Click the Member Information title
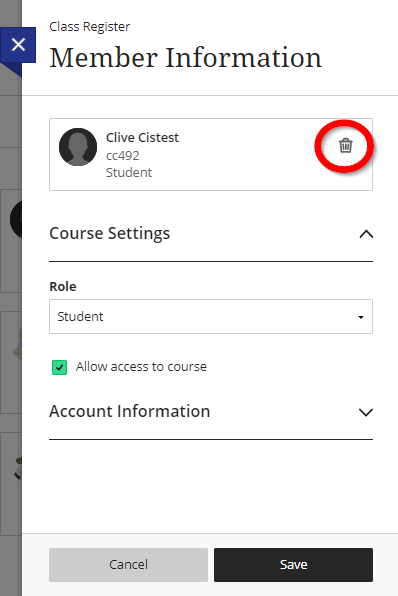Image resolution: width=398 pixels, height=596 pixels. tap(186, 58)
